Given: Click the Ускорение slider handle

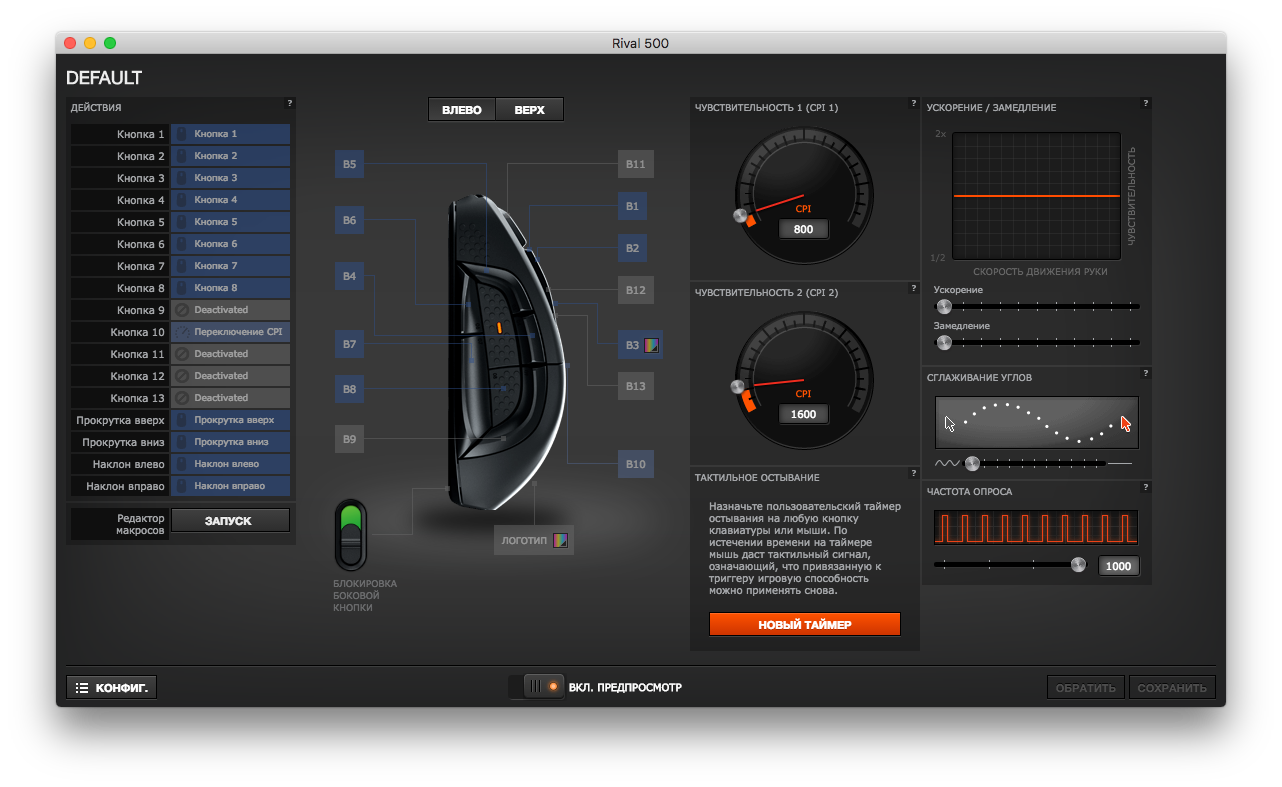Looking at the screenshot, I should click(943, 306).
